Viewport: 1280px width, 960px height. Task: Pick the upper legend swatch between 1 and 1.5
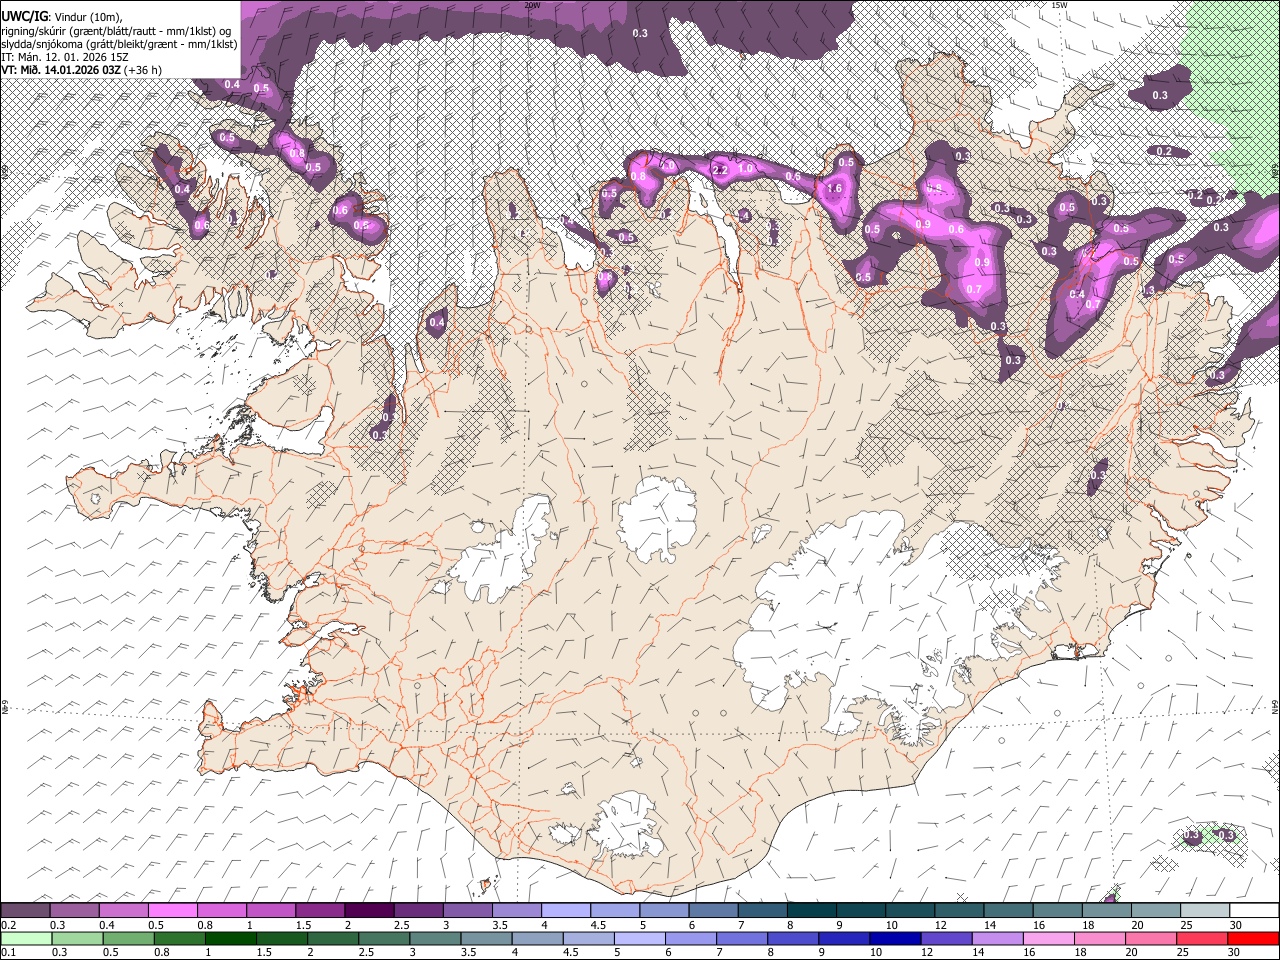coord(271,910)
